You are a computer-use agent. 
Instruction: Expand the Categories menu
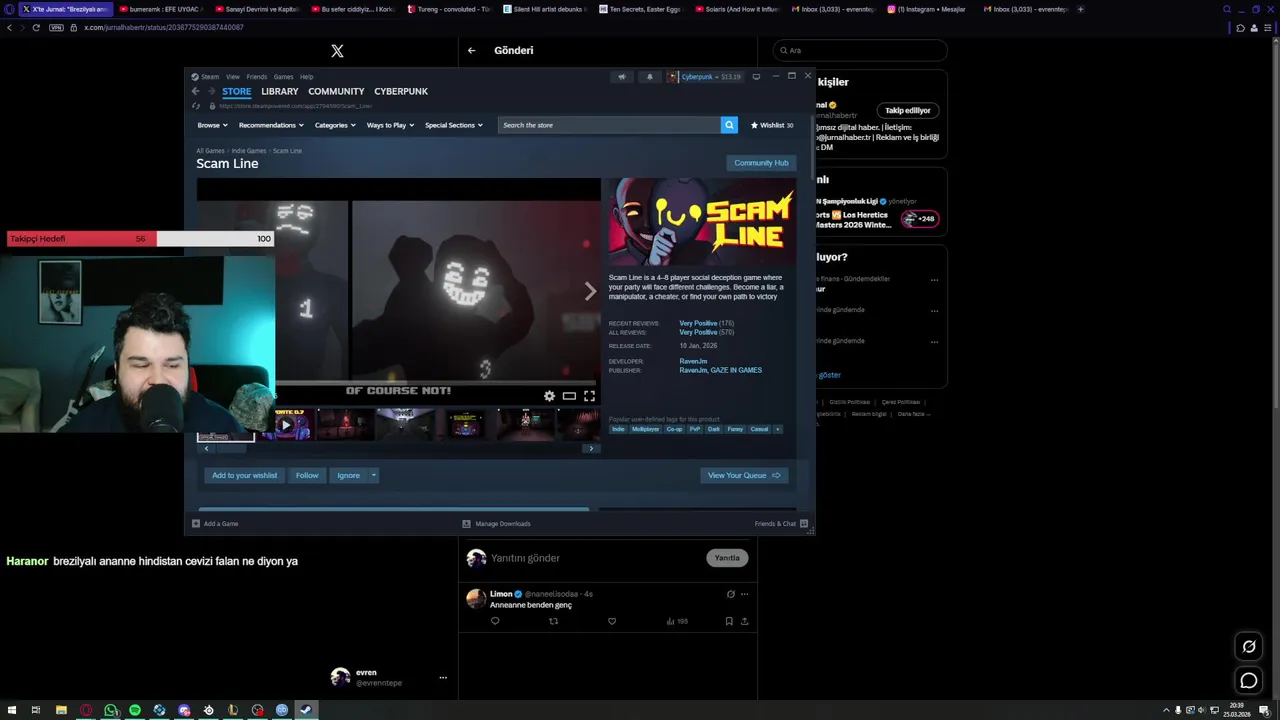[335, 125]
